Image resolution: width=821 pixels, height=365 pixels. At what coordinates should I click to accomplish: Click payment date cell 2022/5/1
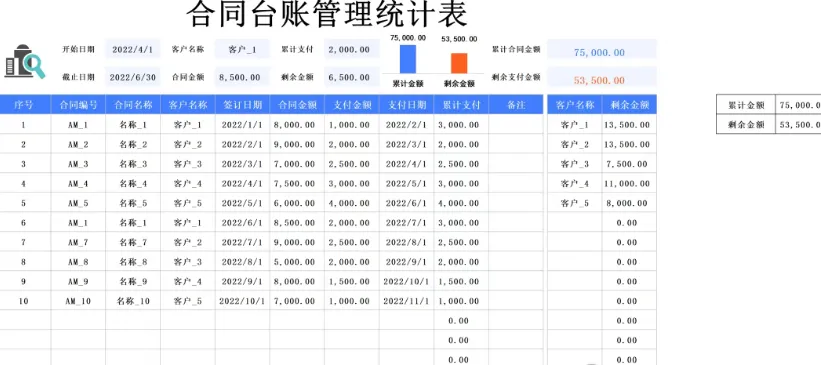coord(406,184)
